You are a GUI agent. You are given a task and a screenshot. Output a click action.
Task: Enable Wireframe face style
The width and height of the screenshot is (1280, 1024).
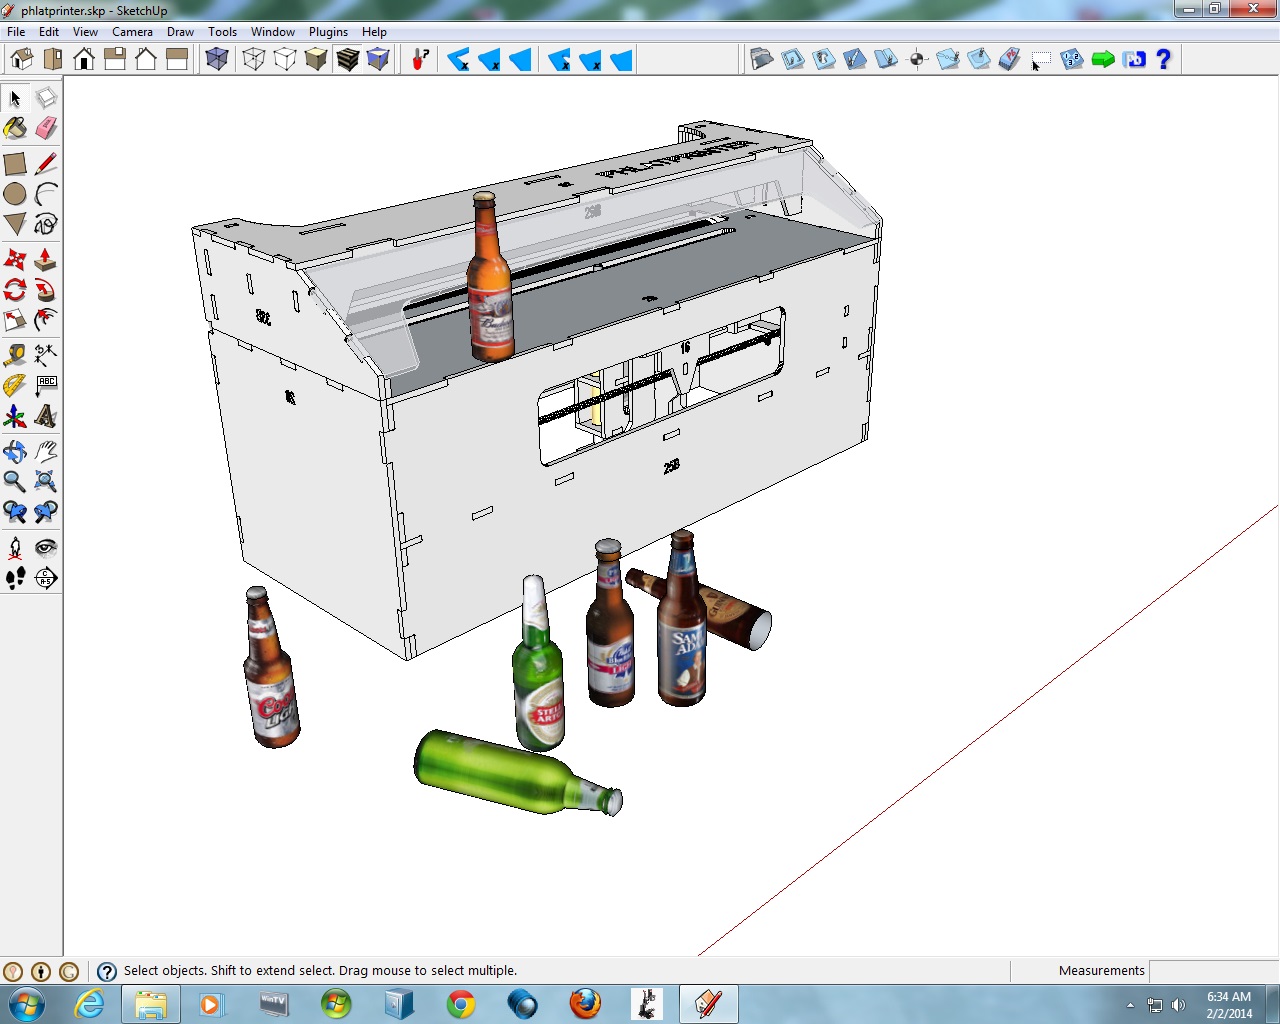tap(254, 60)
